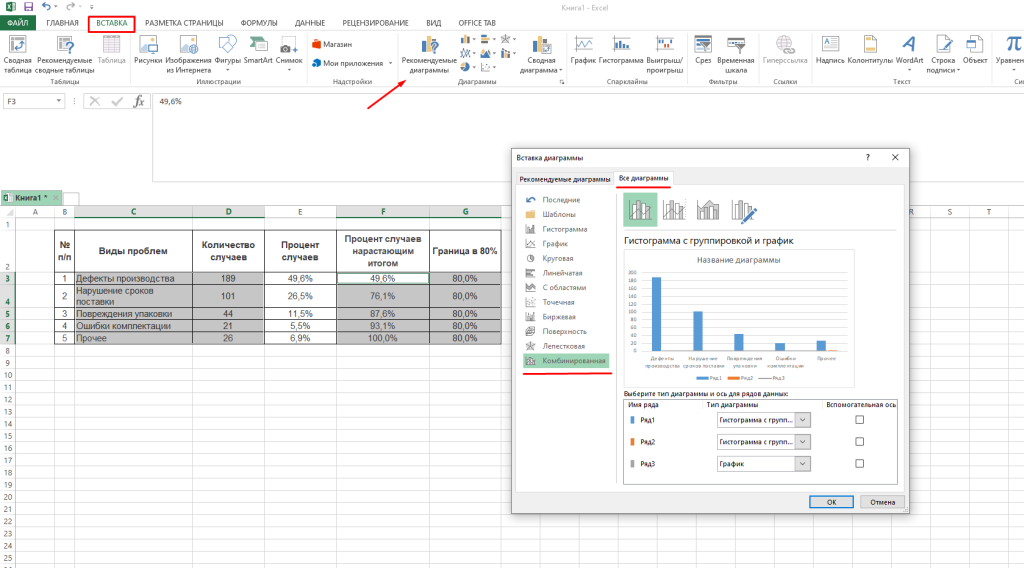Confirm chart insertion with ОК
Image resolution: width=1024 pixels, height=568 pixels.
coord(831,502)
